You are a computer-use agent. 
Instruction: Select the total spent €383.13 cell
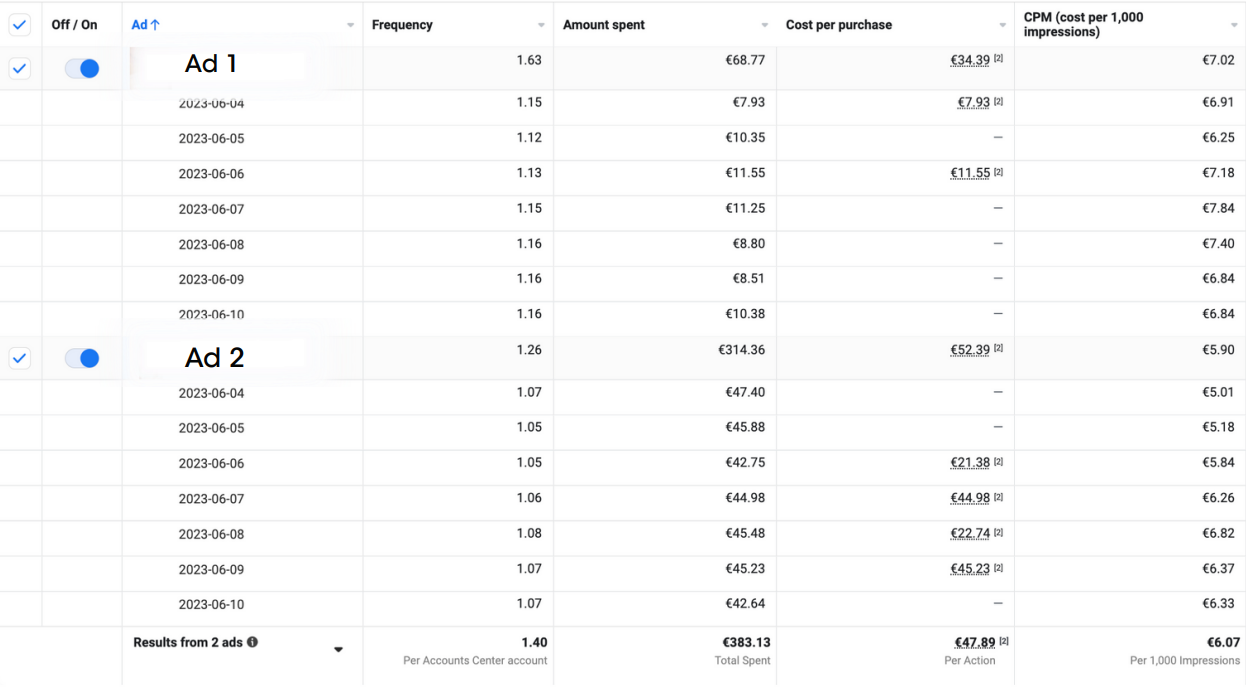pyautogui.click(x=744, y=642)
